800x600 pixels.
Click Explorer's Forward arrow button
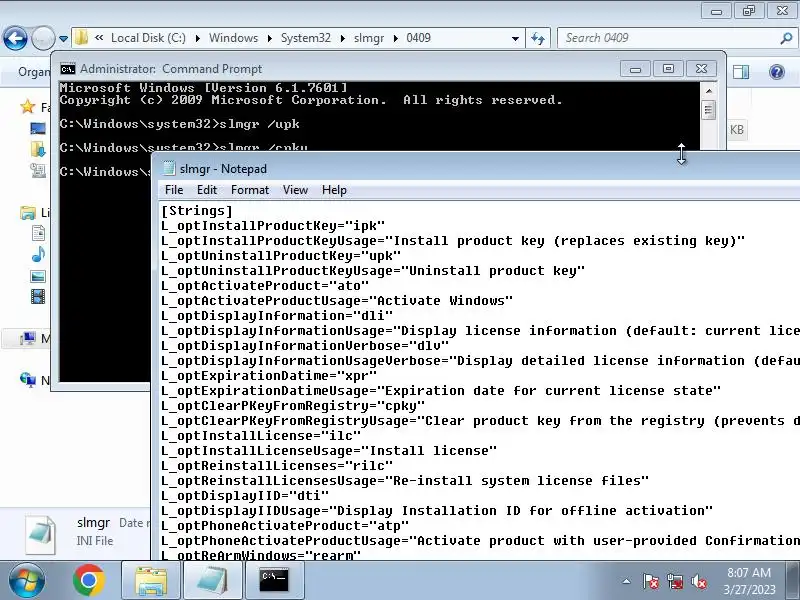point(43,38)
